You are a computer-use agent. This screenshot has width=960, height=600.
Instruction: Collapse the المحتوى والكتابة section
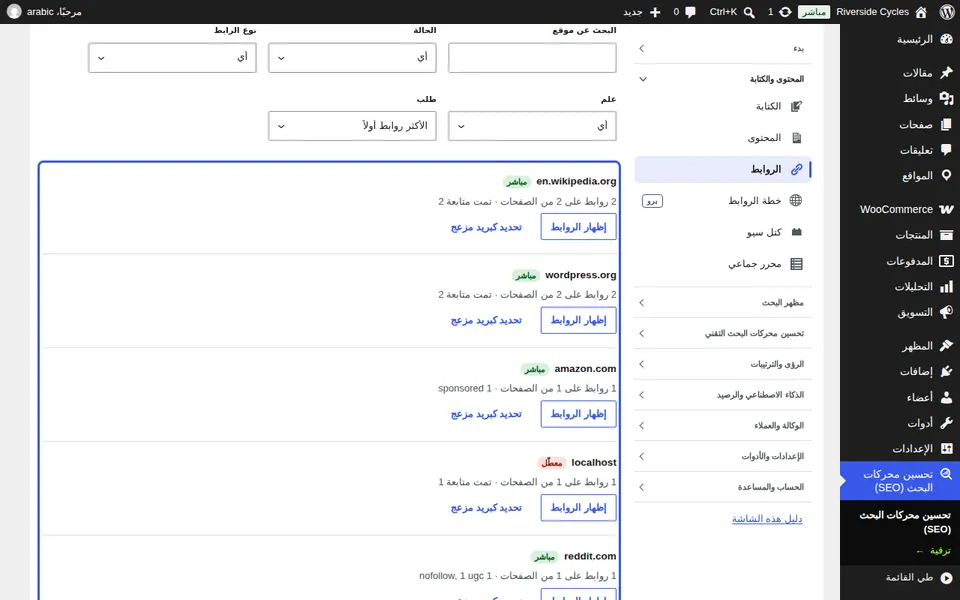723,79
